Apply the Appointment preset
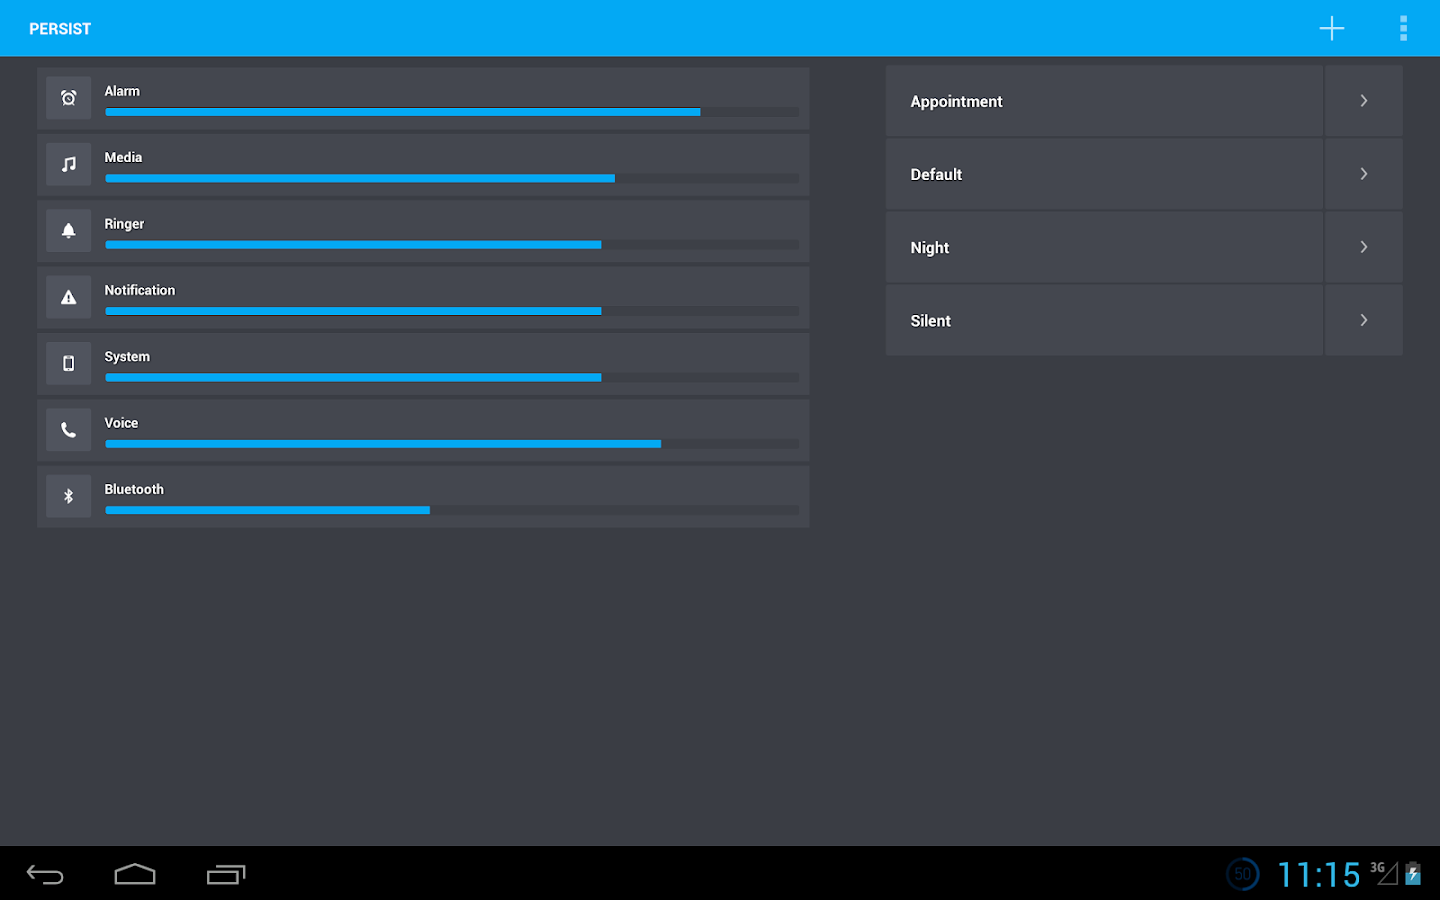Screen dimensions: 1440x900 pyautogui.click(x=1104, y=101)
